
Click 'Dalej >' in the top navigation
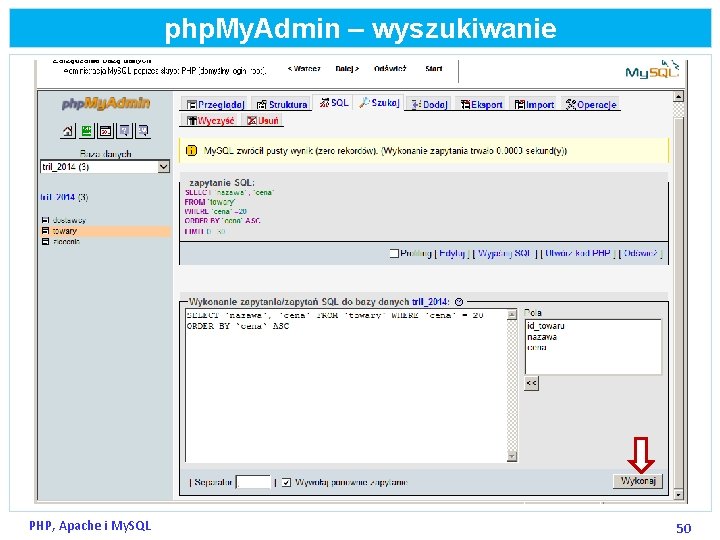tap(347, 69)
